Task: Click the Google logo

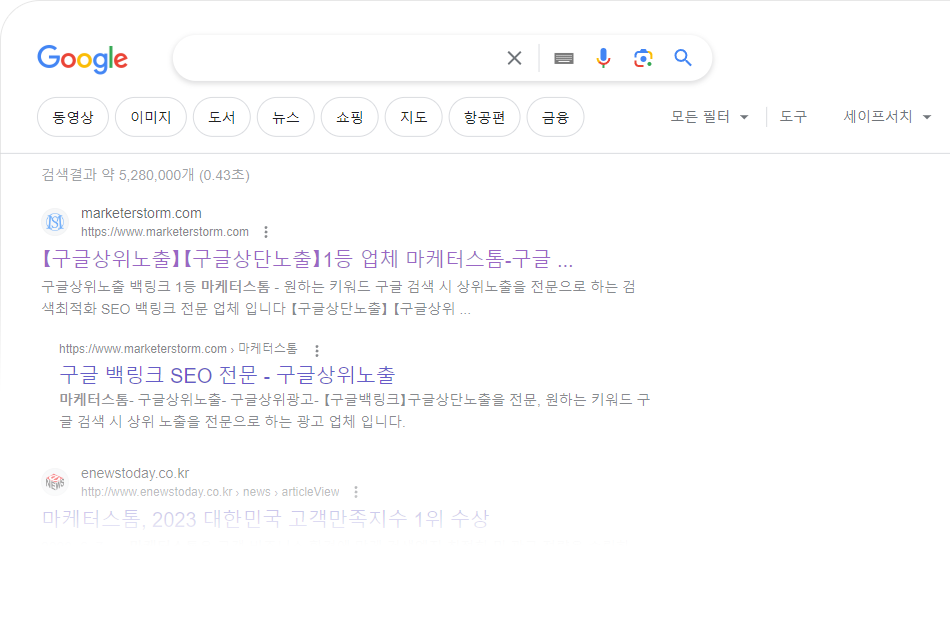Action: (82, 59)
